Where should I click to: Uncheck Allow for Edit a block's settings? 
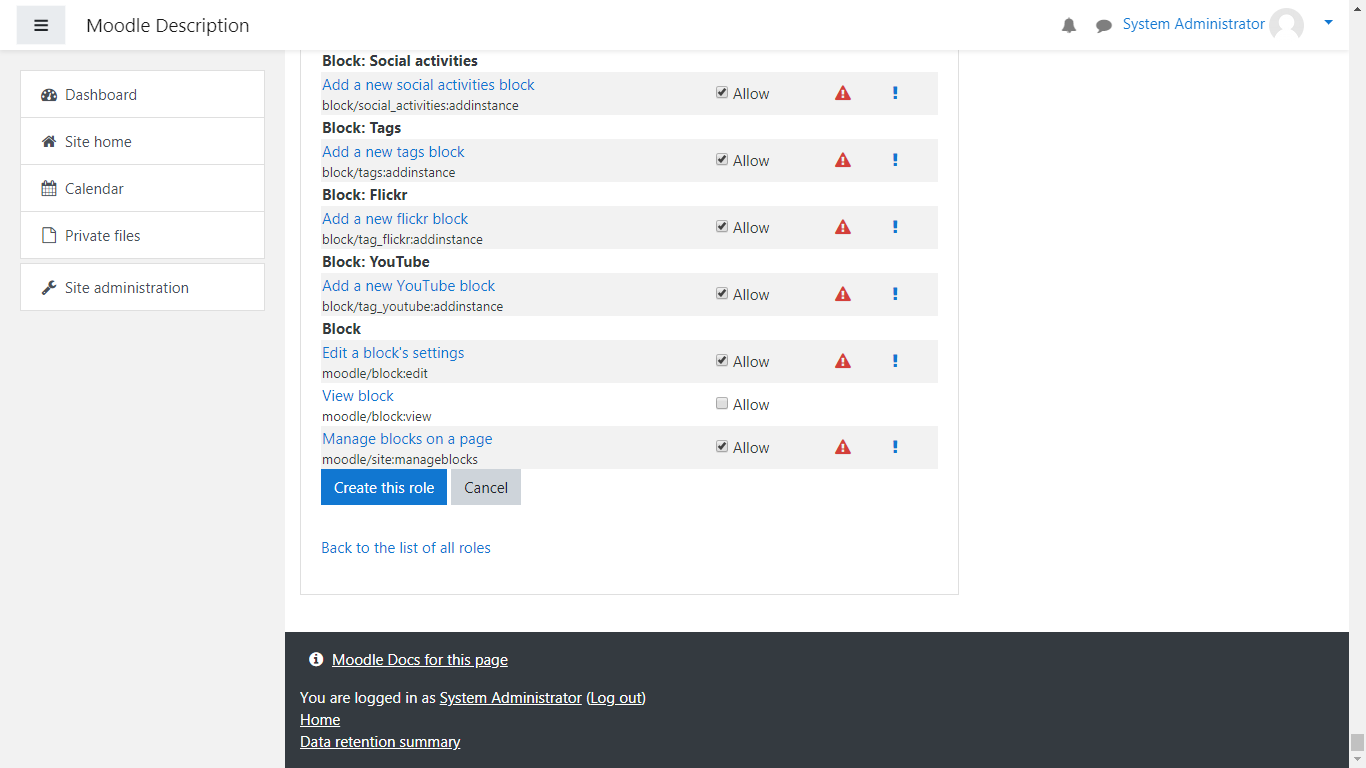click(722, 361)
